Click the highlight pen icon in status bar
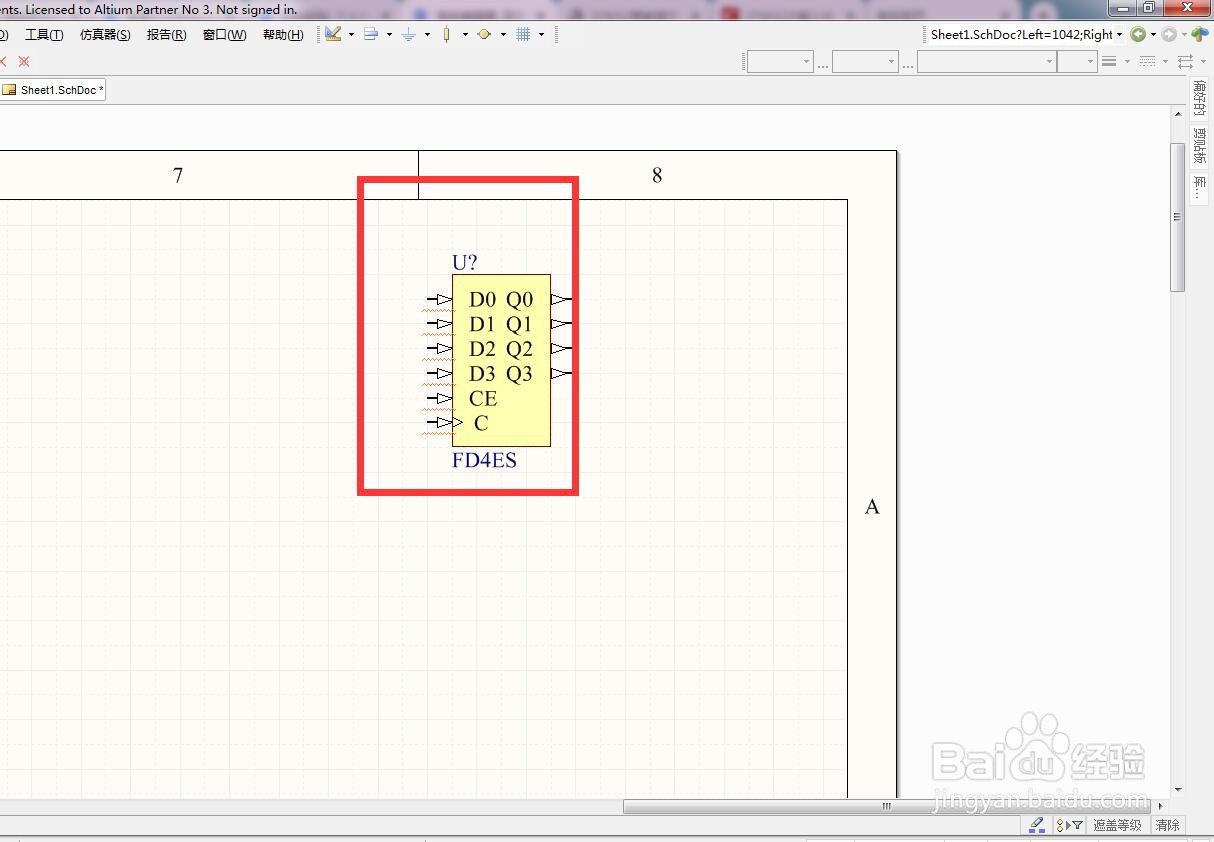1214x842 pixels. coord(1037,825)
